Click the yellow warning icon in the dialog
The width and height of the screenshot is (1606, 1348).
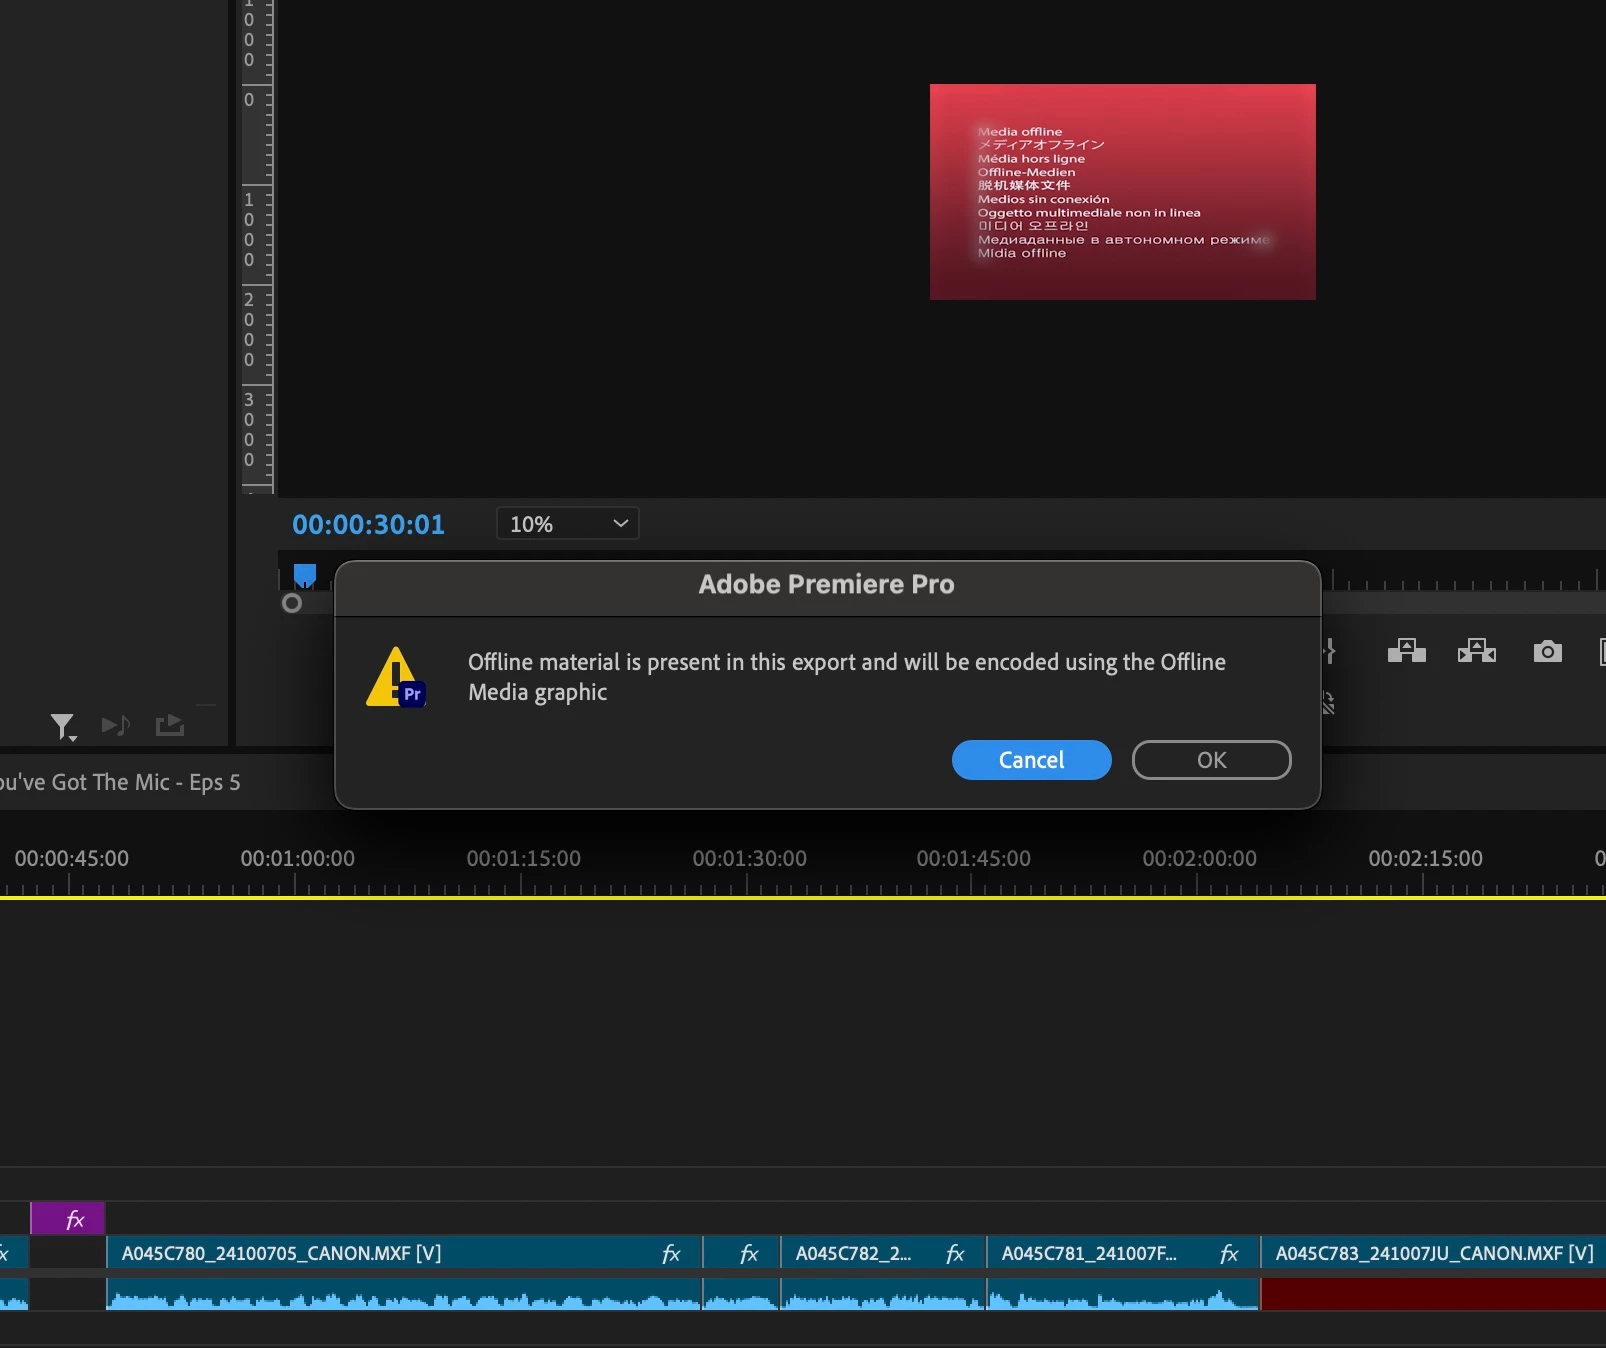396,677
